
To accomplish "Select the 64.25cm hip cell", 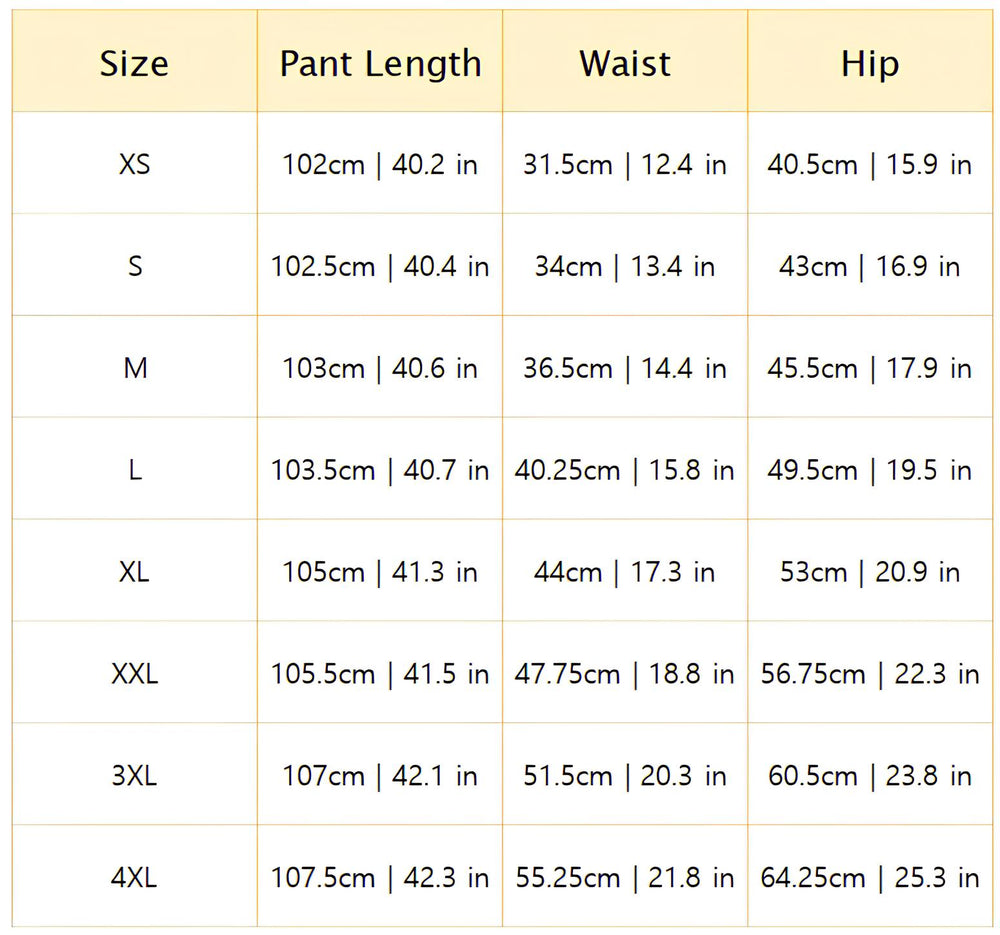I will (x=870, y=878).
